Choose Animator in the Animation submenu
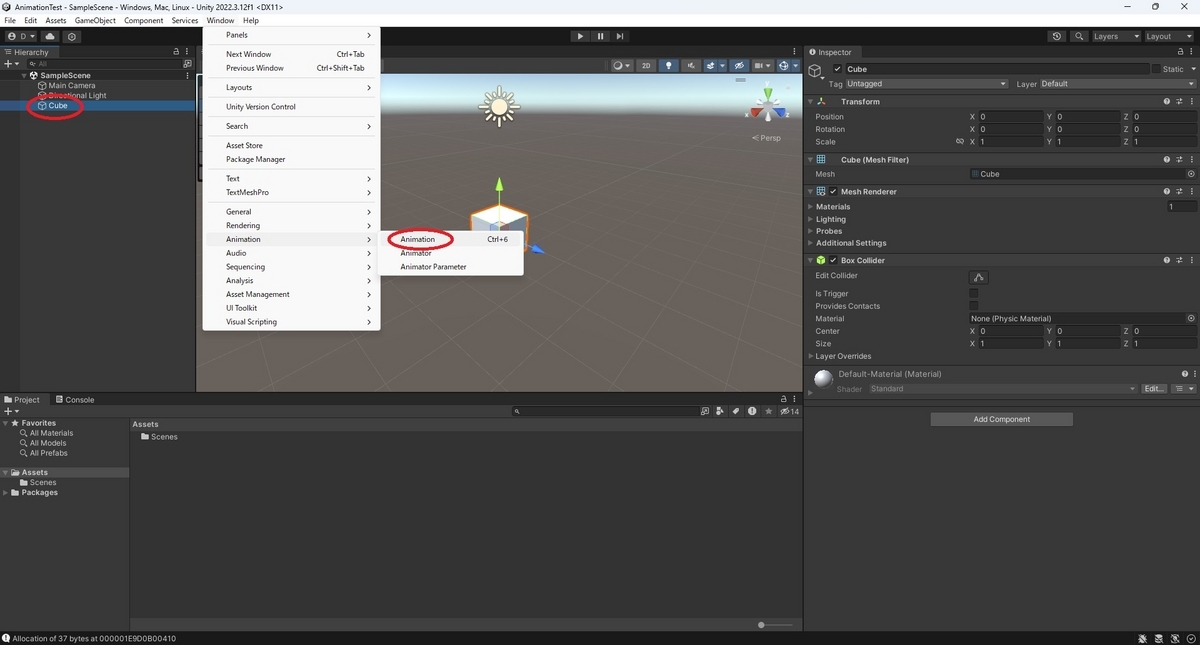This screenshot has height=645, width=1200. point(416,253)
